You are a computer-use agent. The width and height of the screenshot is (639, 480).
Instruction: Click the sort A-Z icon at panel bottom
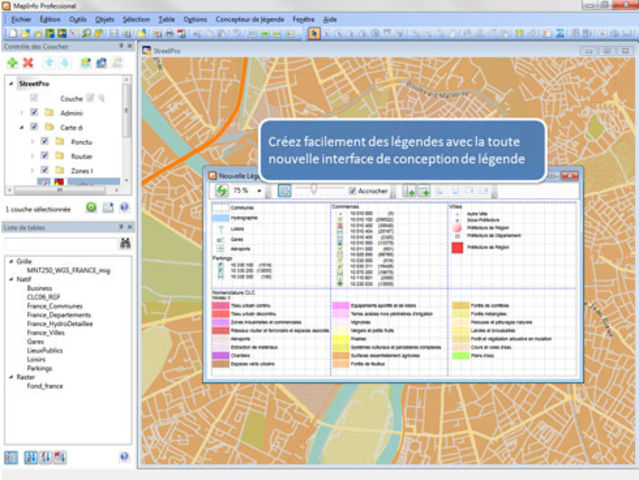tap(31, 458)
